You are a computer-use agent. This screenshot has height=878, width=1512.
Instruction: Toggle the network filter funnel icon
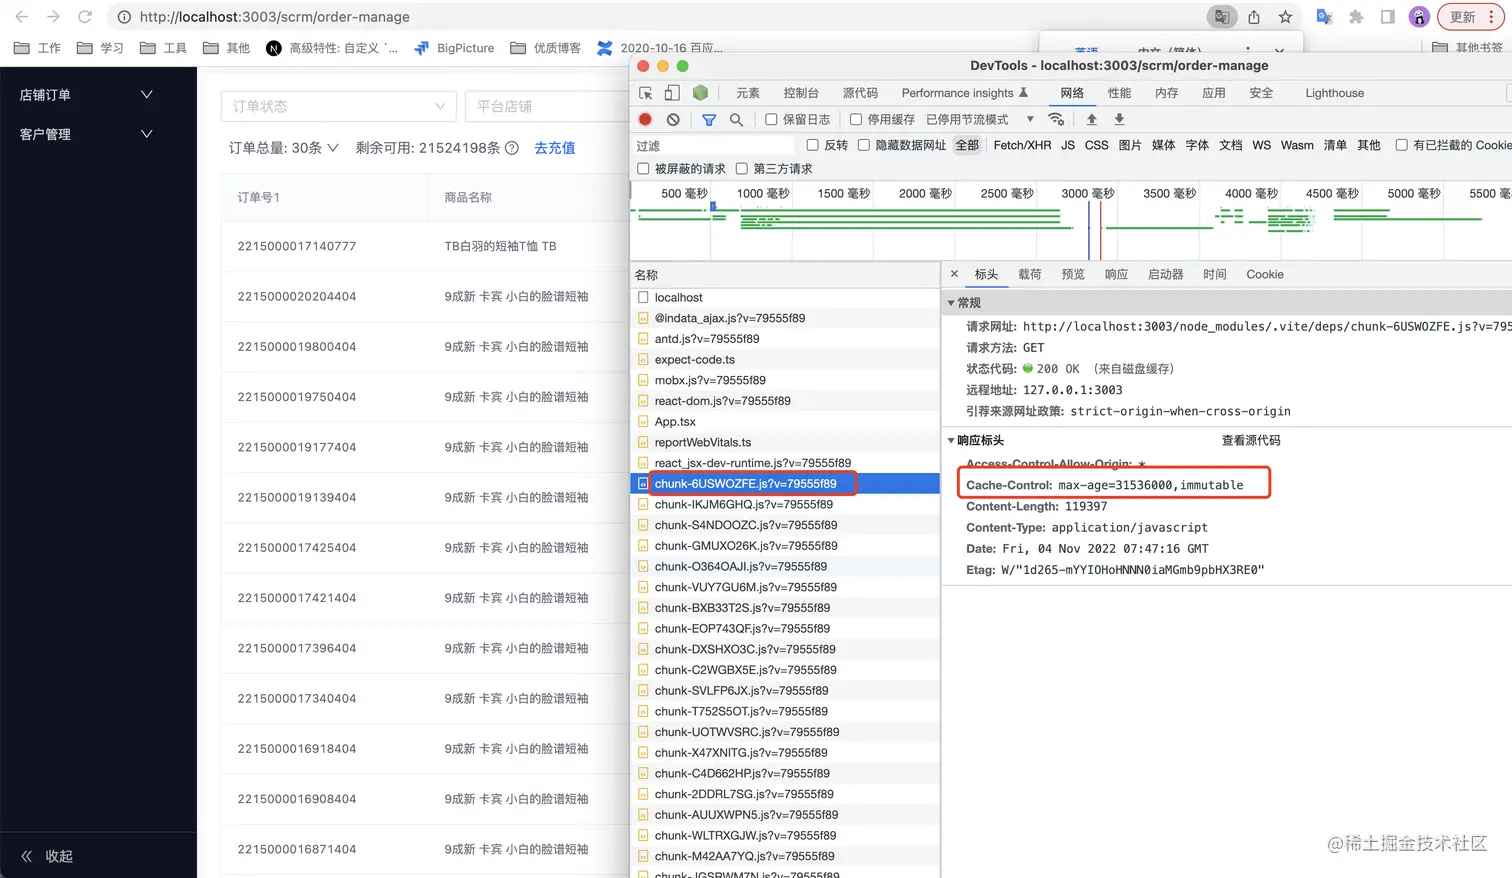coord(709,119)
